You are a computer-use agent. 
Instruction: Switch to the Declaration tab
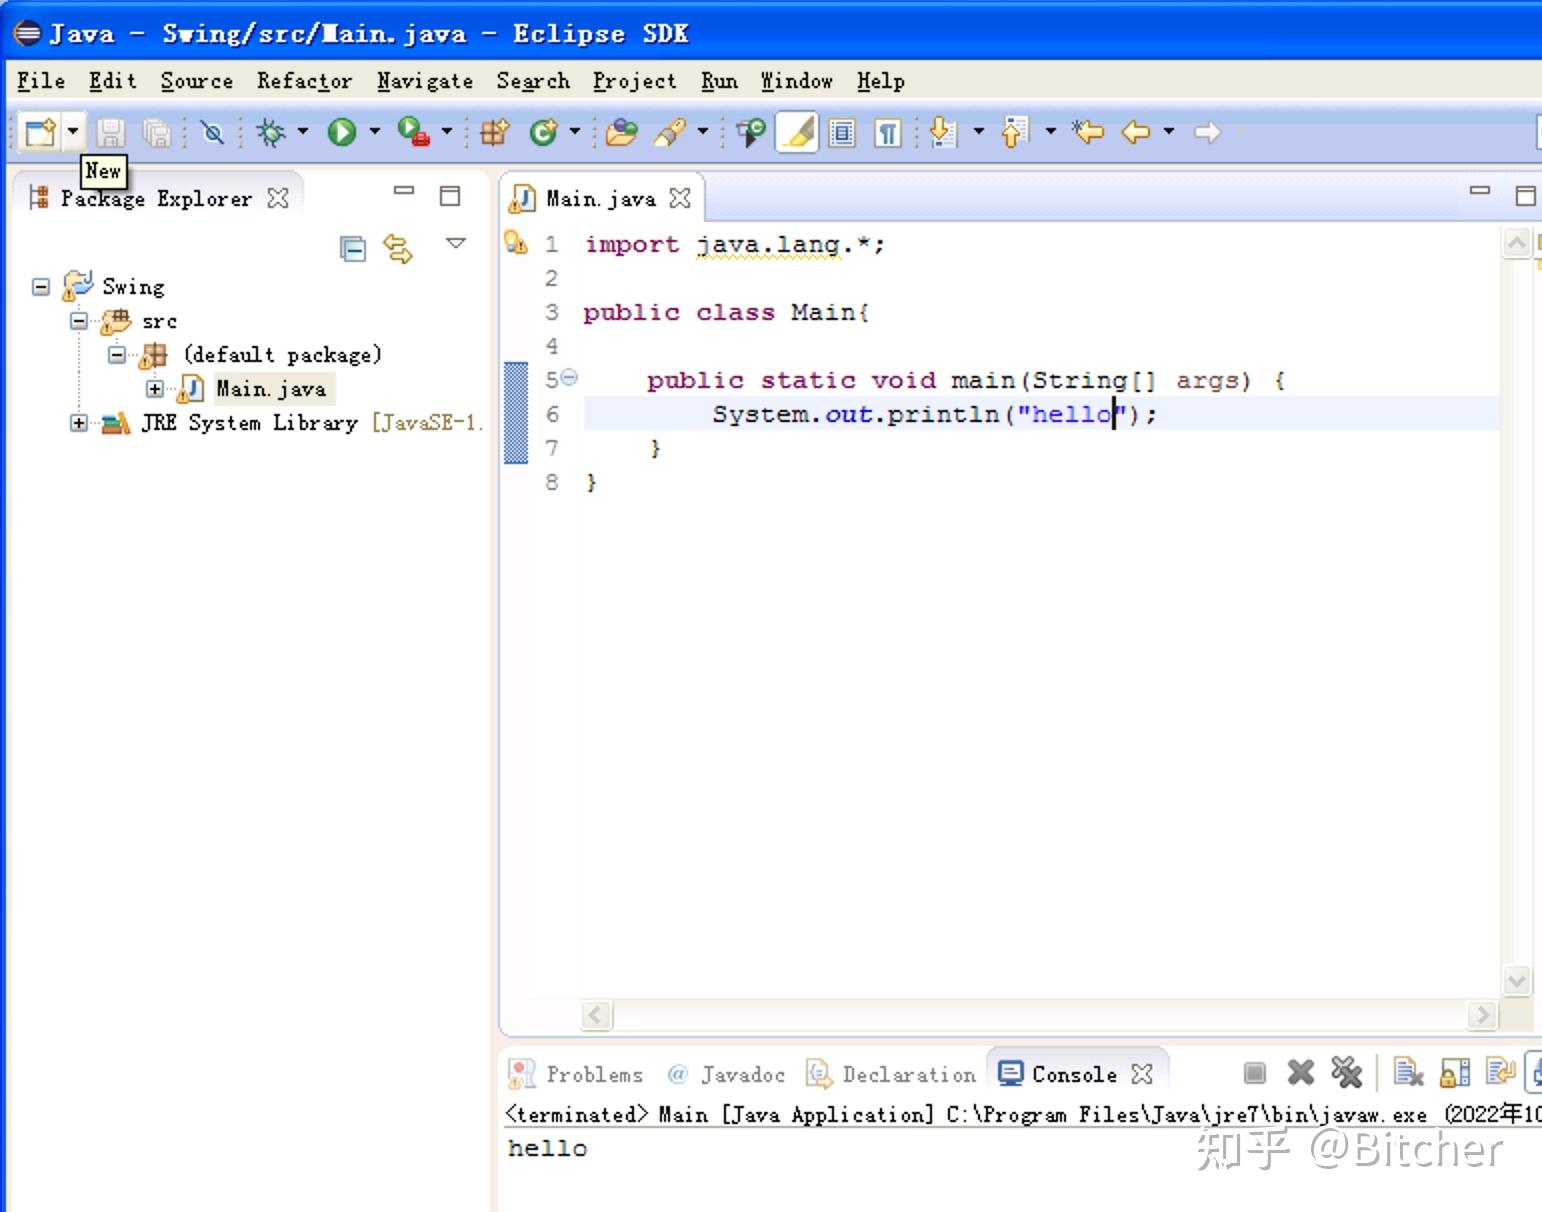pos(891,1074)
